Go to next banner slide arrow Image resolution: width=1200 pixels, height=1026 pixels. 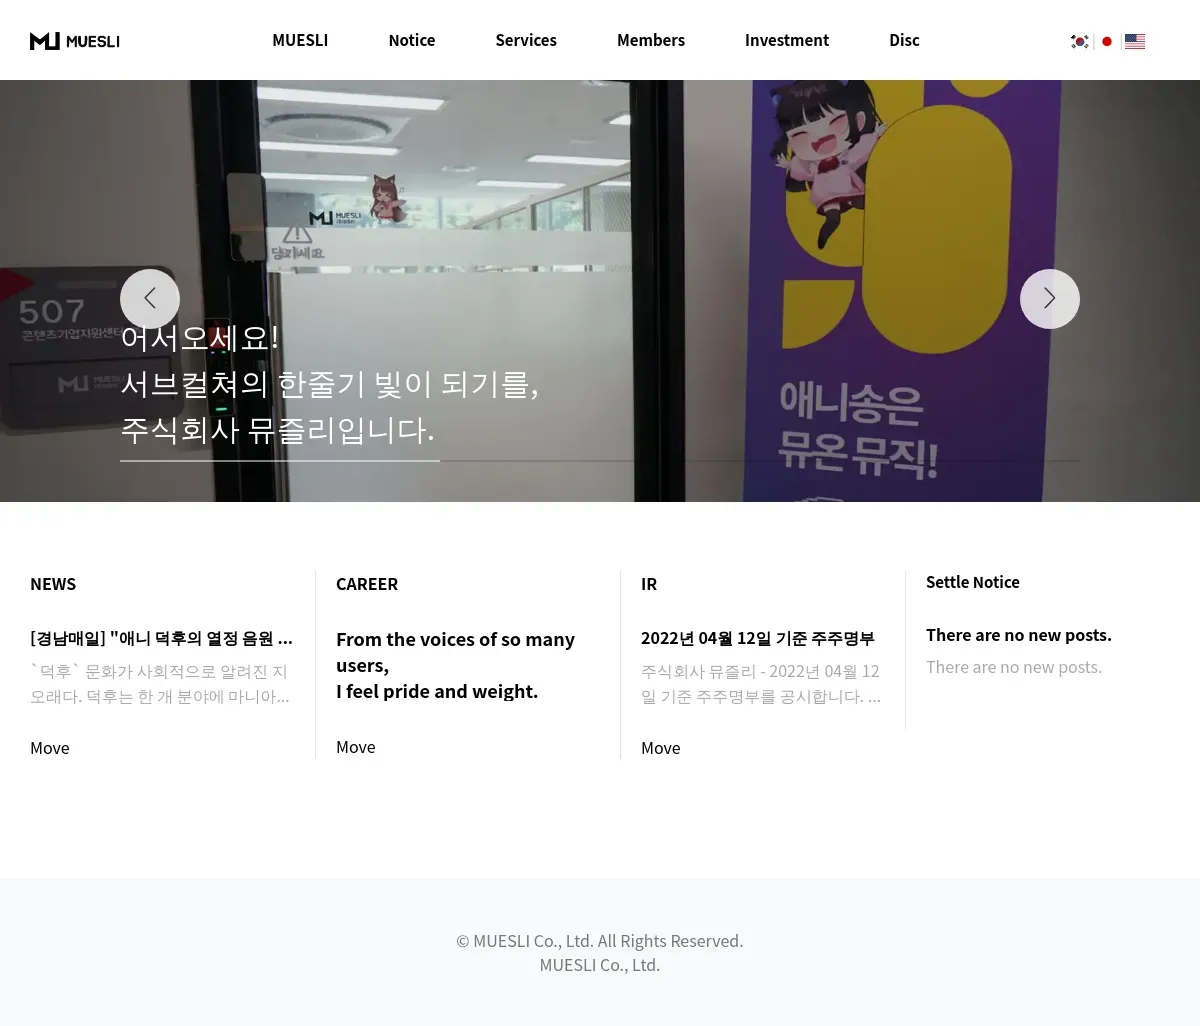click(1050, 299)
